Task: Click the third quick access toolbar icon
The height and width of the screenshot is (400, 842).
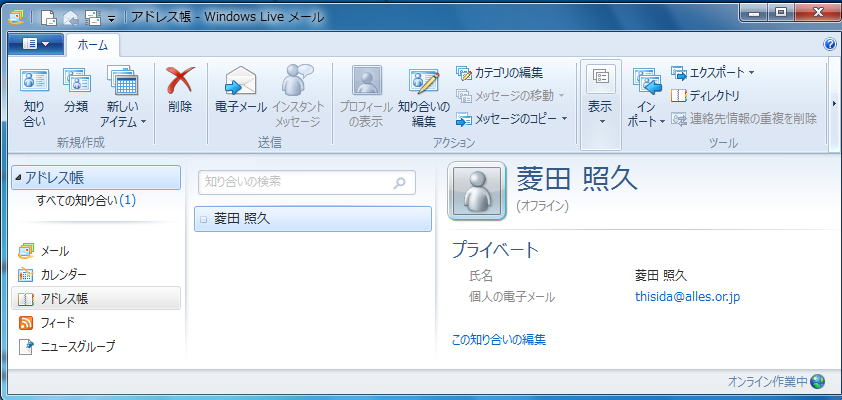Action: (92, 18)
